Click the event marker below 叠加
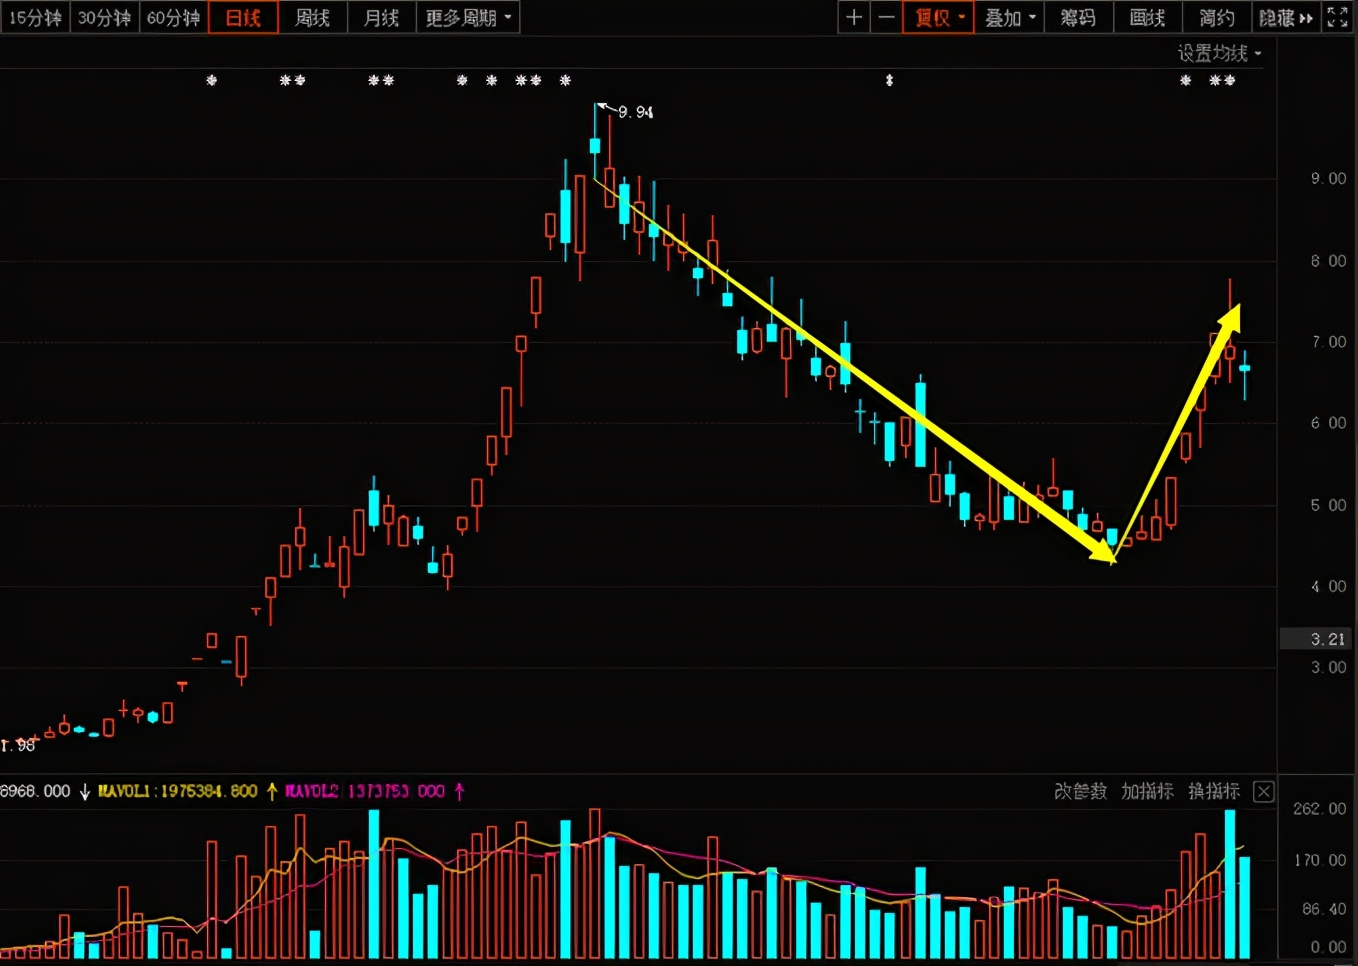The image size is (1358, 966). (889, 81)
